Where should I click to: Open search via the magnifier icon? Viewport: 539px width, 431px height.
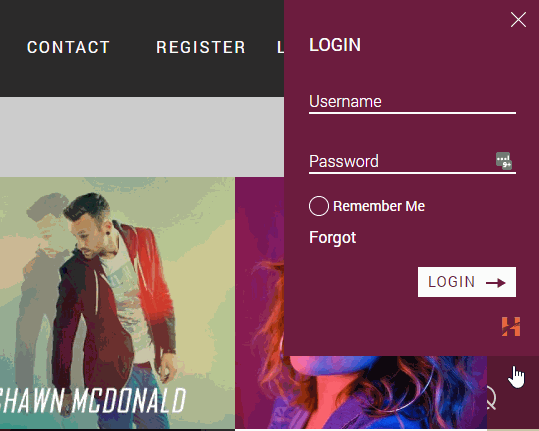point(492,397)
